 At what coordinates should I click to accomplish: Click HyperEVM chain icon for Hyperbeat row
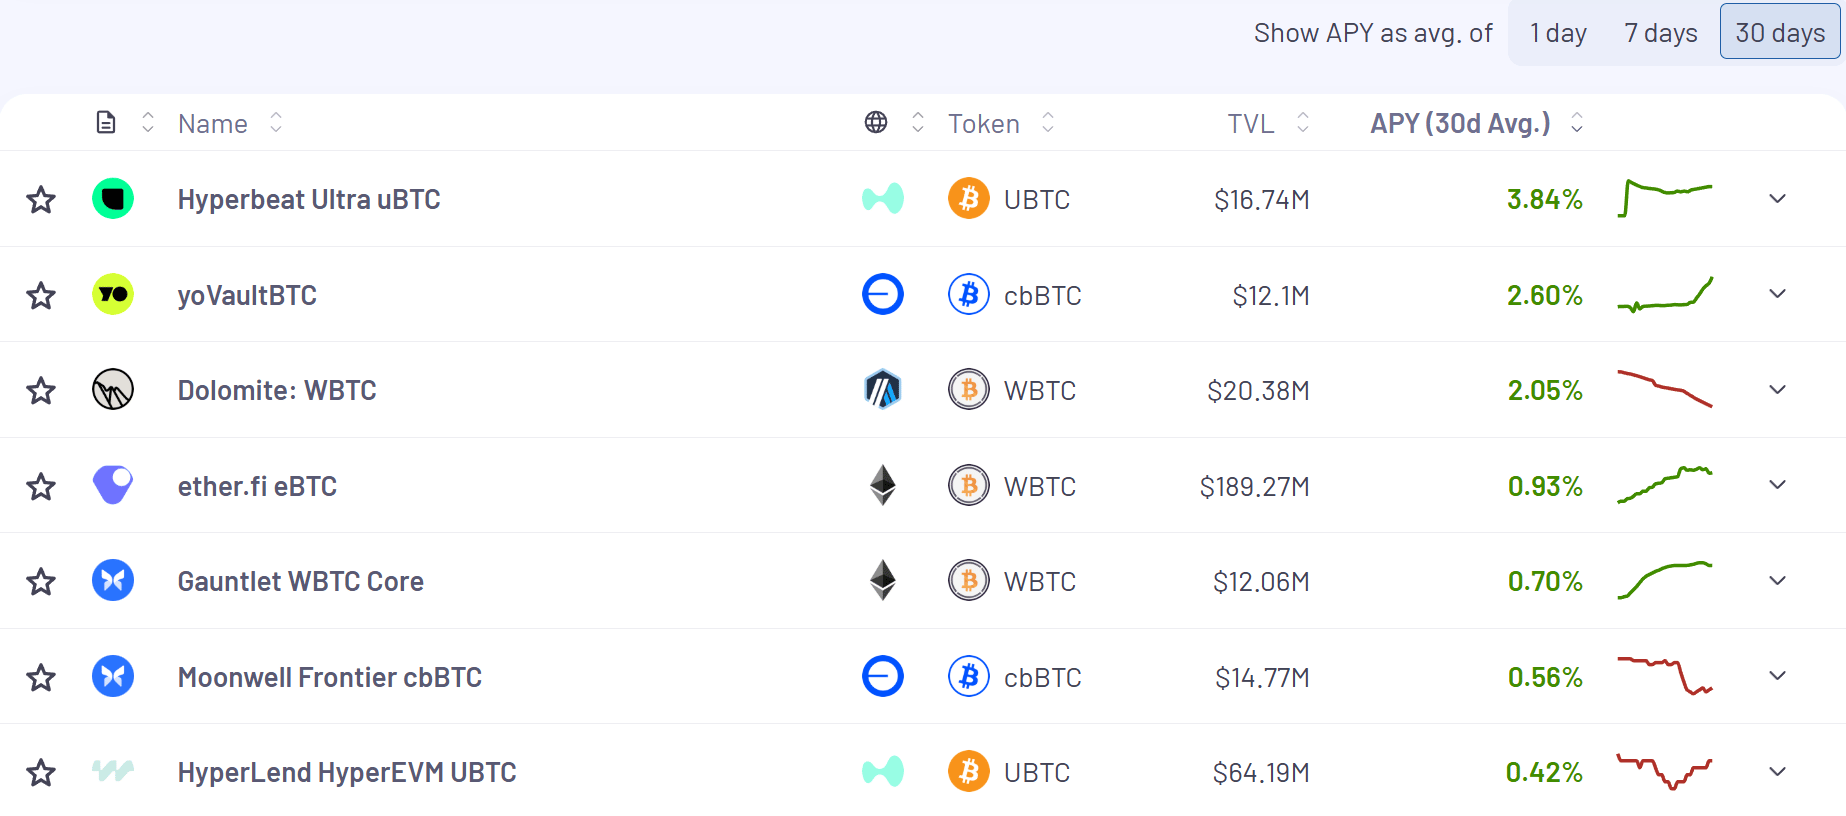tap(883, 198)
